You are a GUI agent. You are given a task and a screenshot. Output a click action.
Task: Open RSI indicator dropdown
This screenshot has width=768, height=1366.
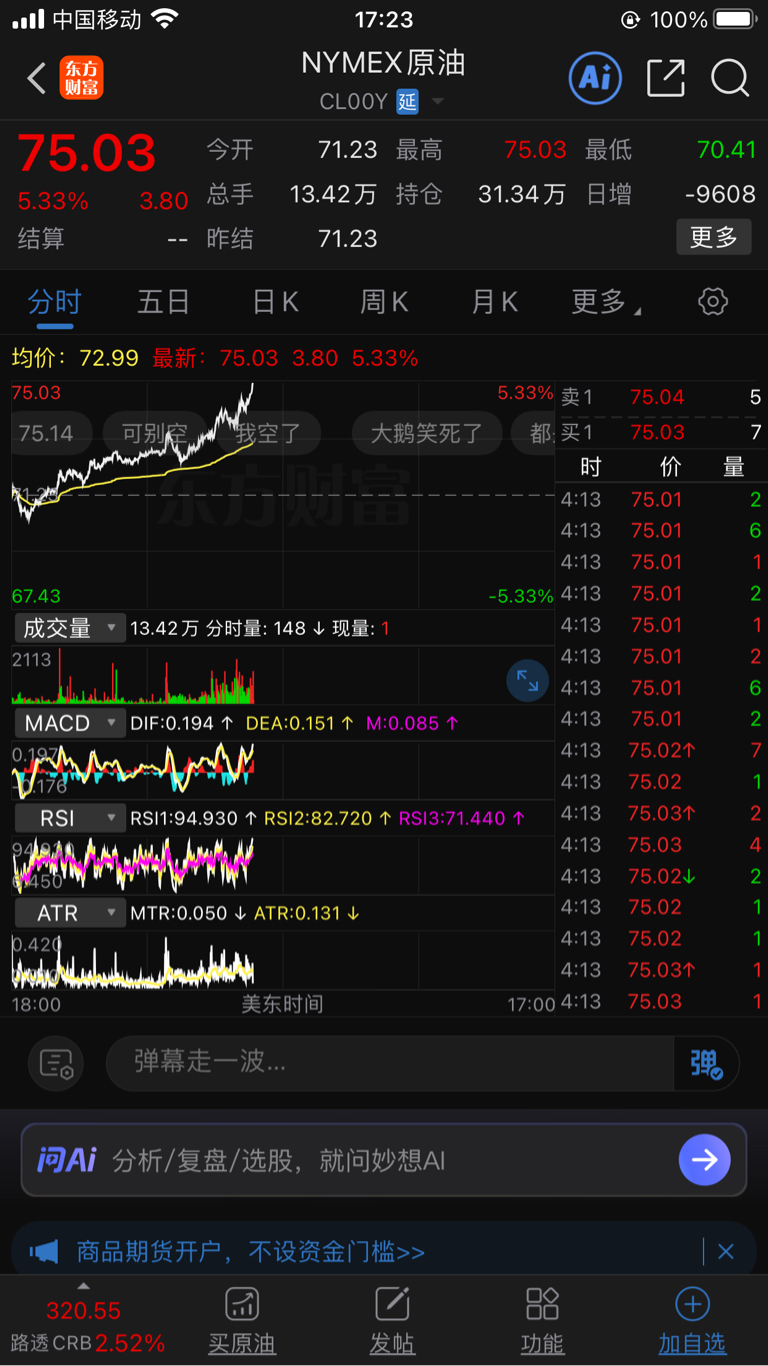click(69, 818)
